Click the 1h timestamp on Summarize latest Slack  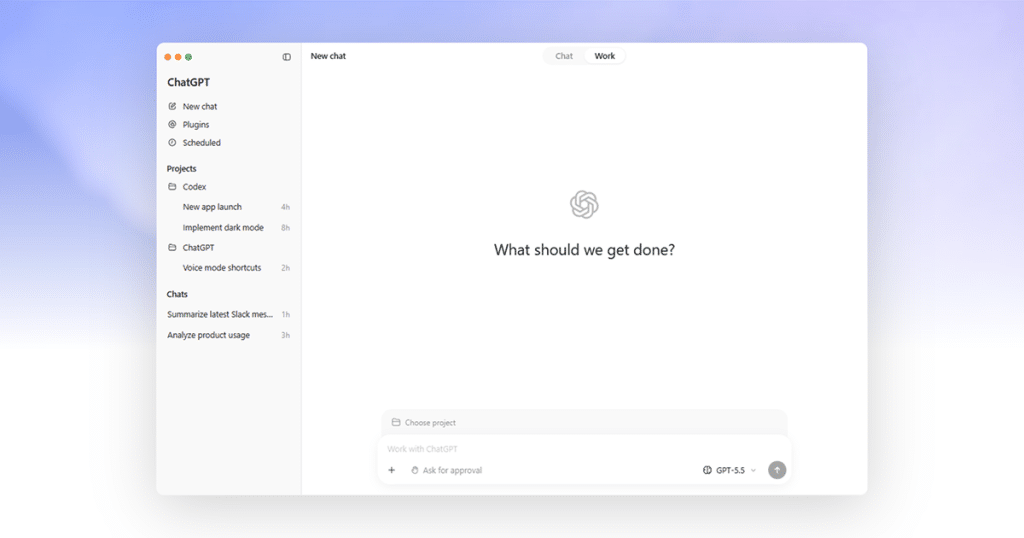[x=285, y=314]
